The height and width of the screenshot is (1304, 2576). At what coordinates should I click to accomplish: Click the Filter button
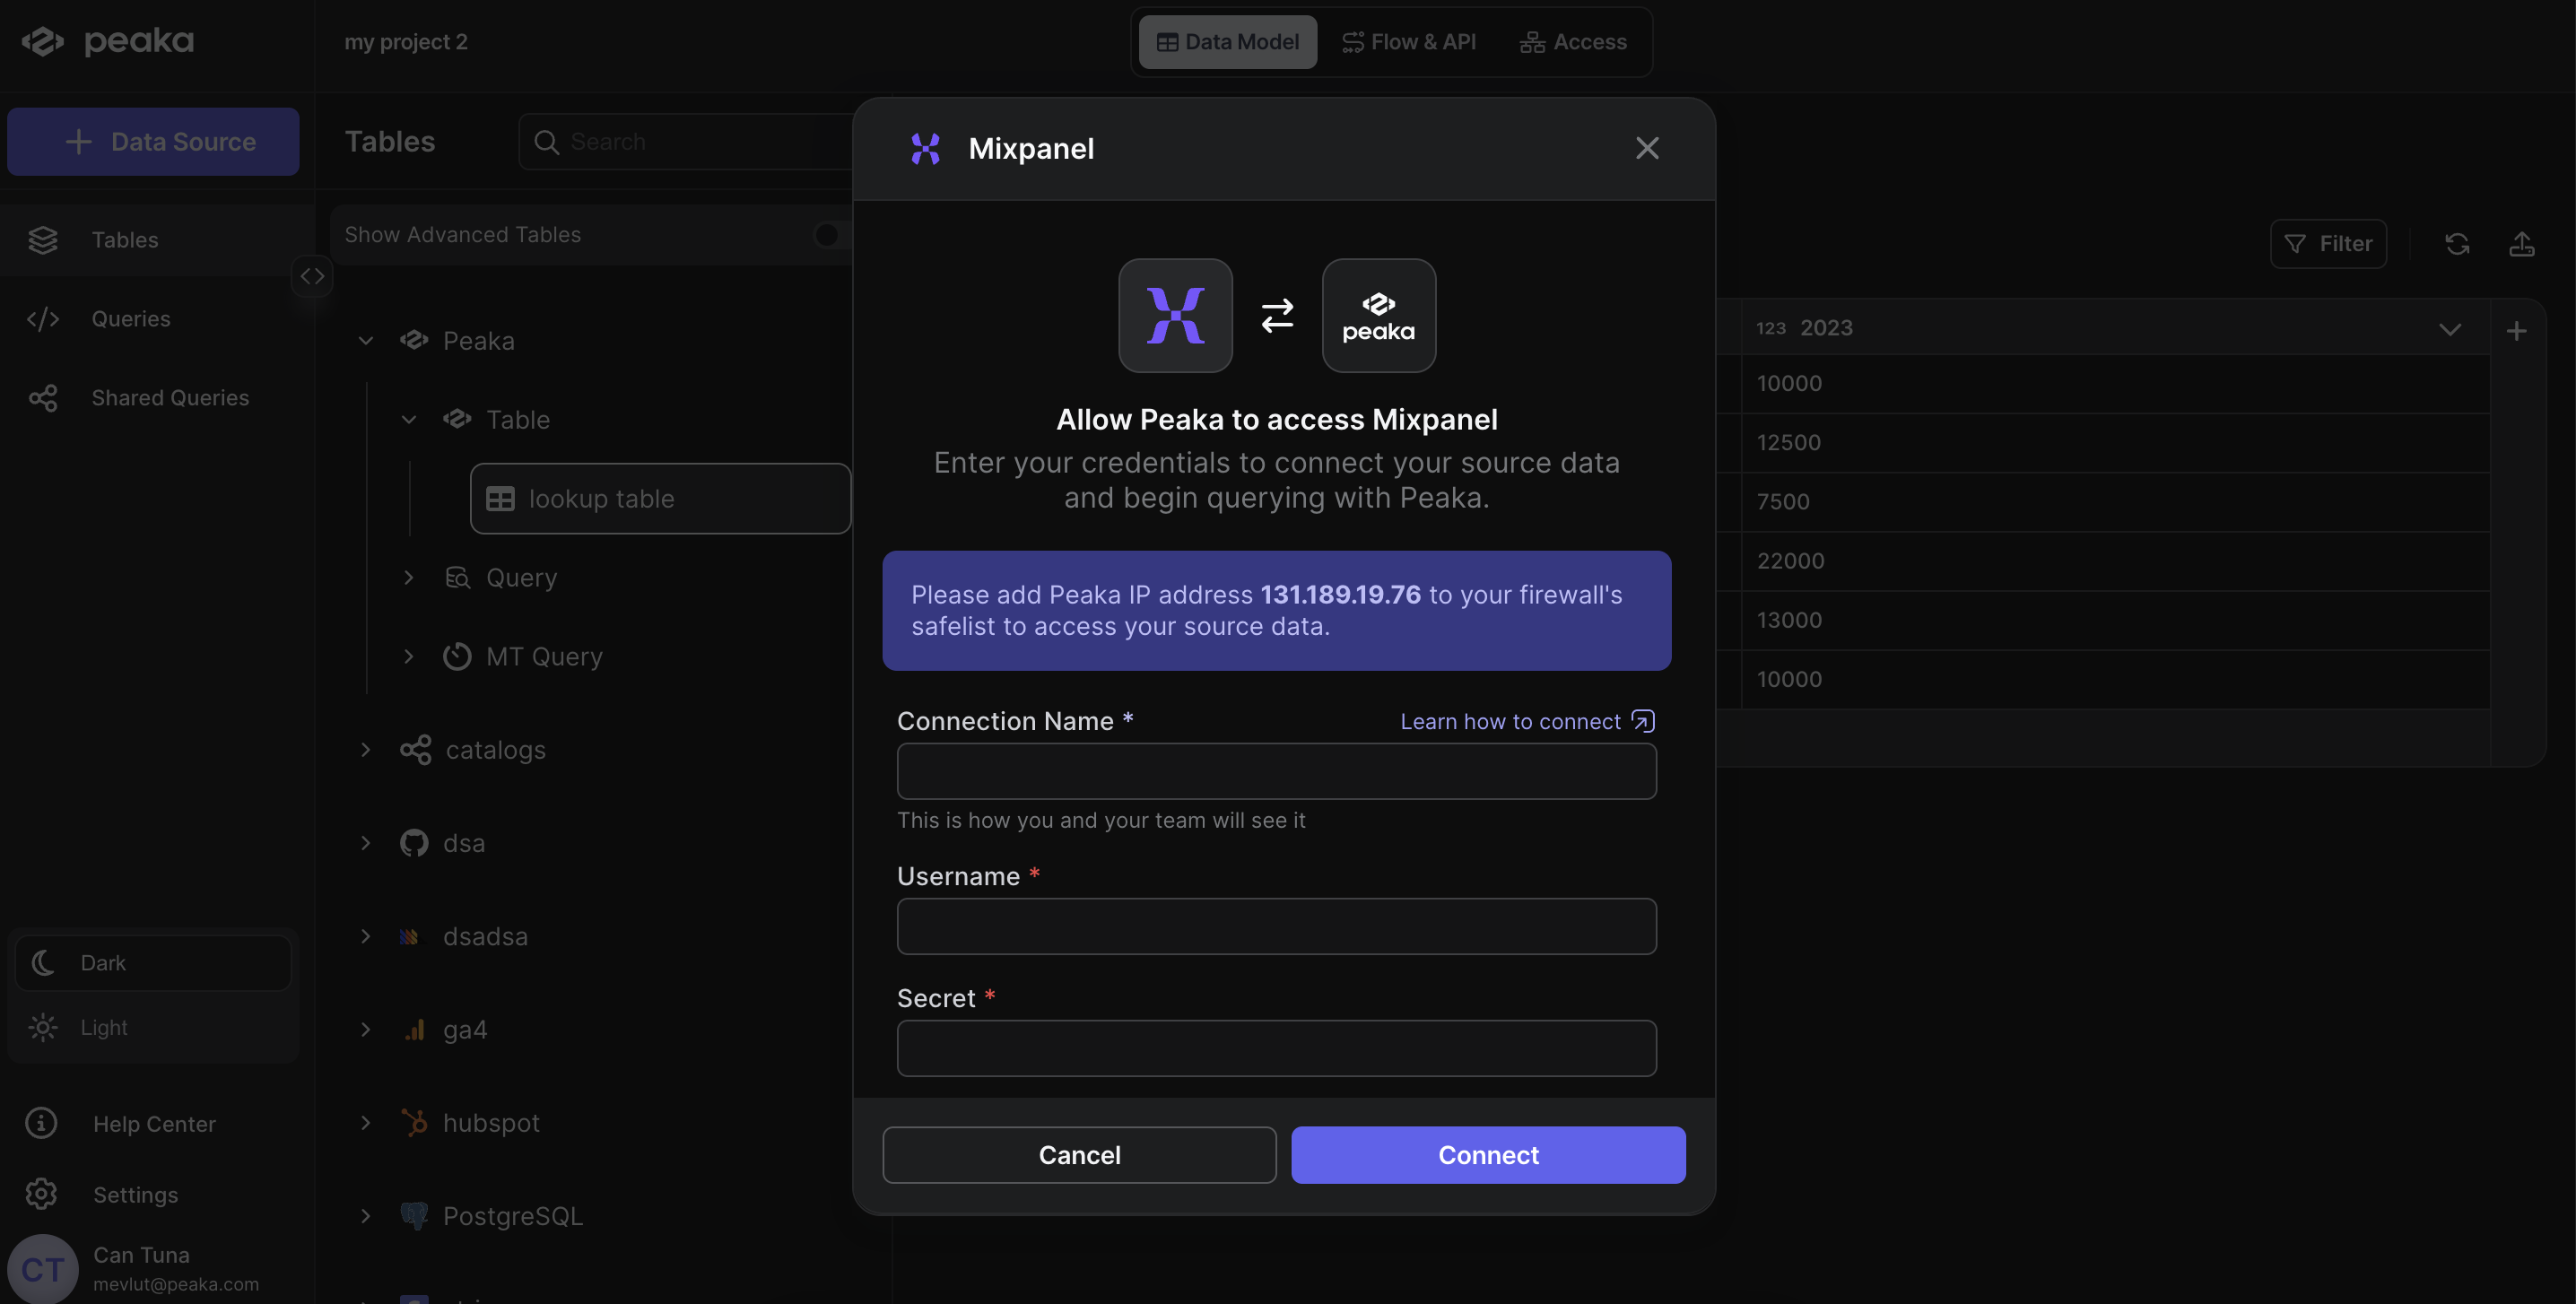(x=2328, y=244)
